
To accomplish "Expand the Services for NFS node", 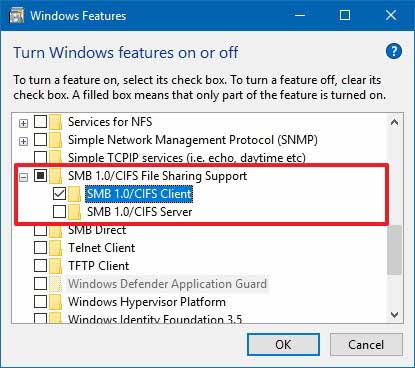I will pyautogui.click(x=23, y=123).
